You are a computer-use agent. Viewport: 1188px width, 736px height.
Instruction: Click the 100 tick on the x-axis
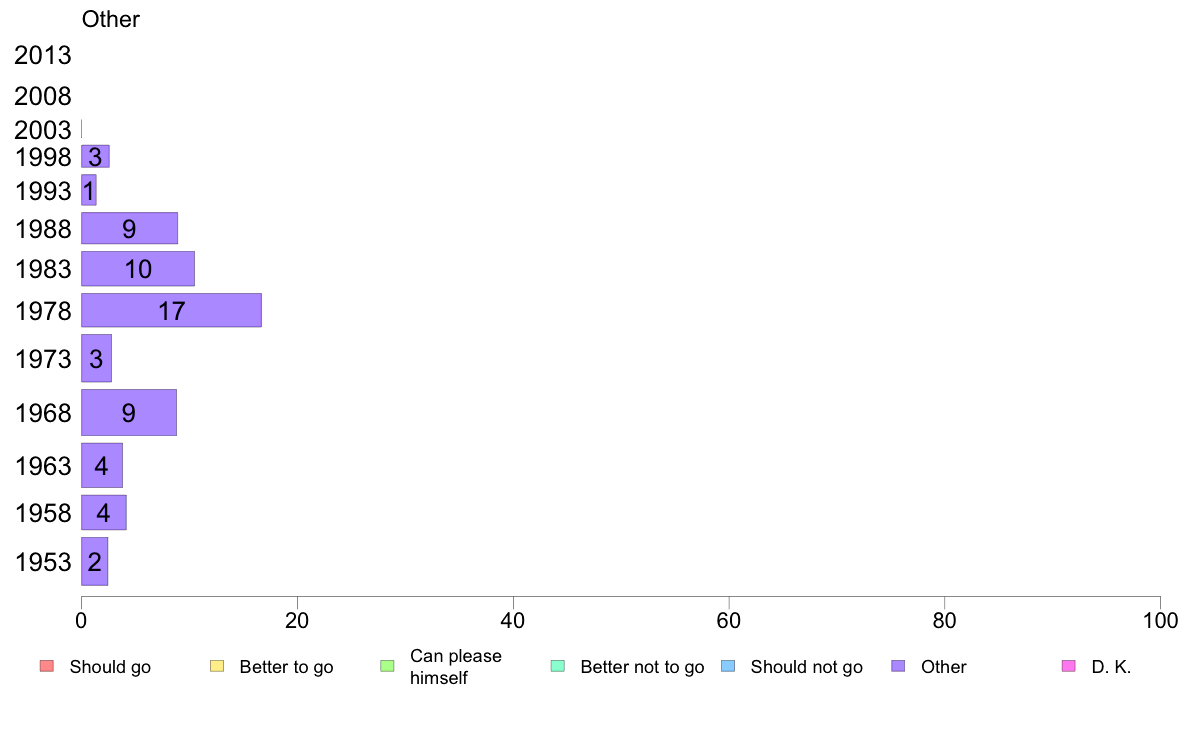tap(1160, 621)
